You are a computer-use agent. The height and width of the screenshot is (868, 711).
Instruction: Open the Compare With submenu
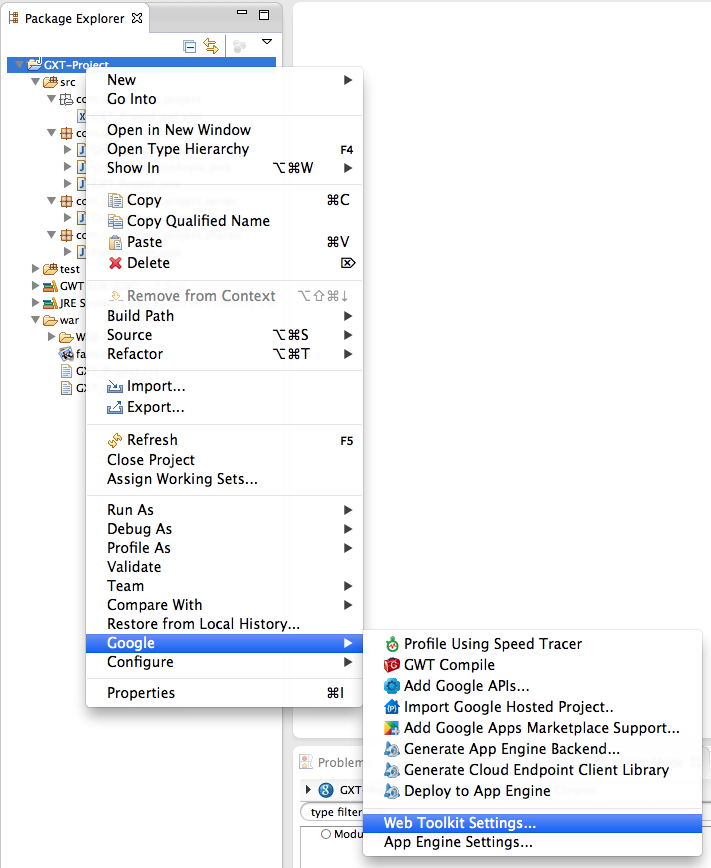(224, 604)
